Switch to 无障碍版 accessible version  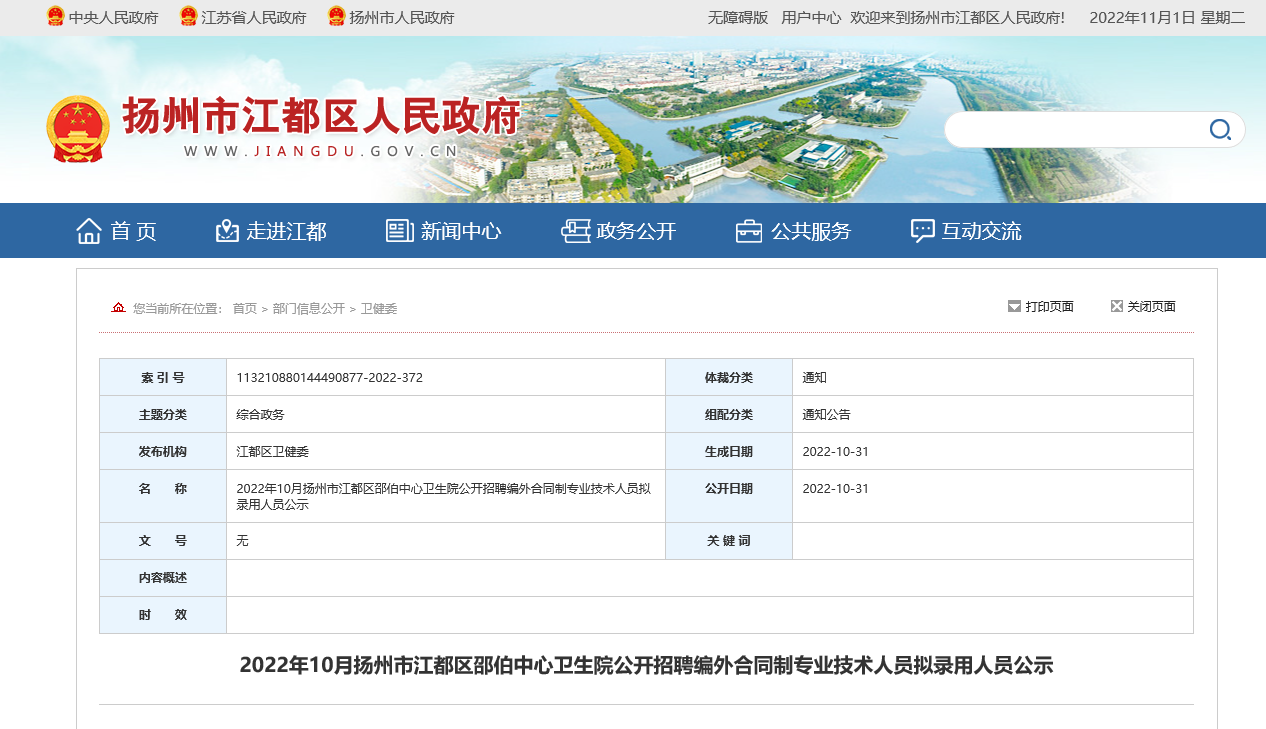(x=738, y=18)
